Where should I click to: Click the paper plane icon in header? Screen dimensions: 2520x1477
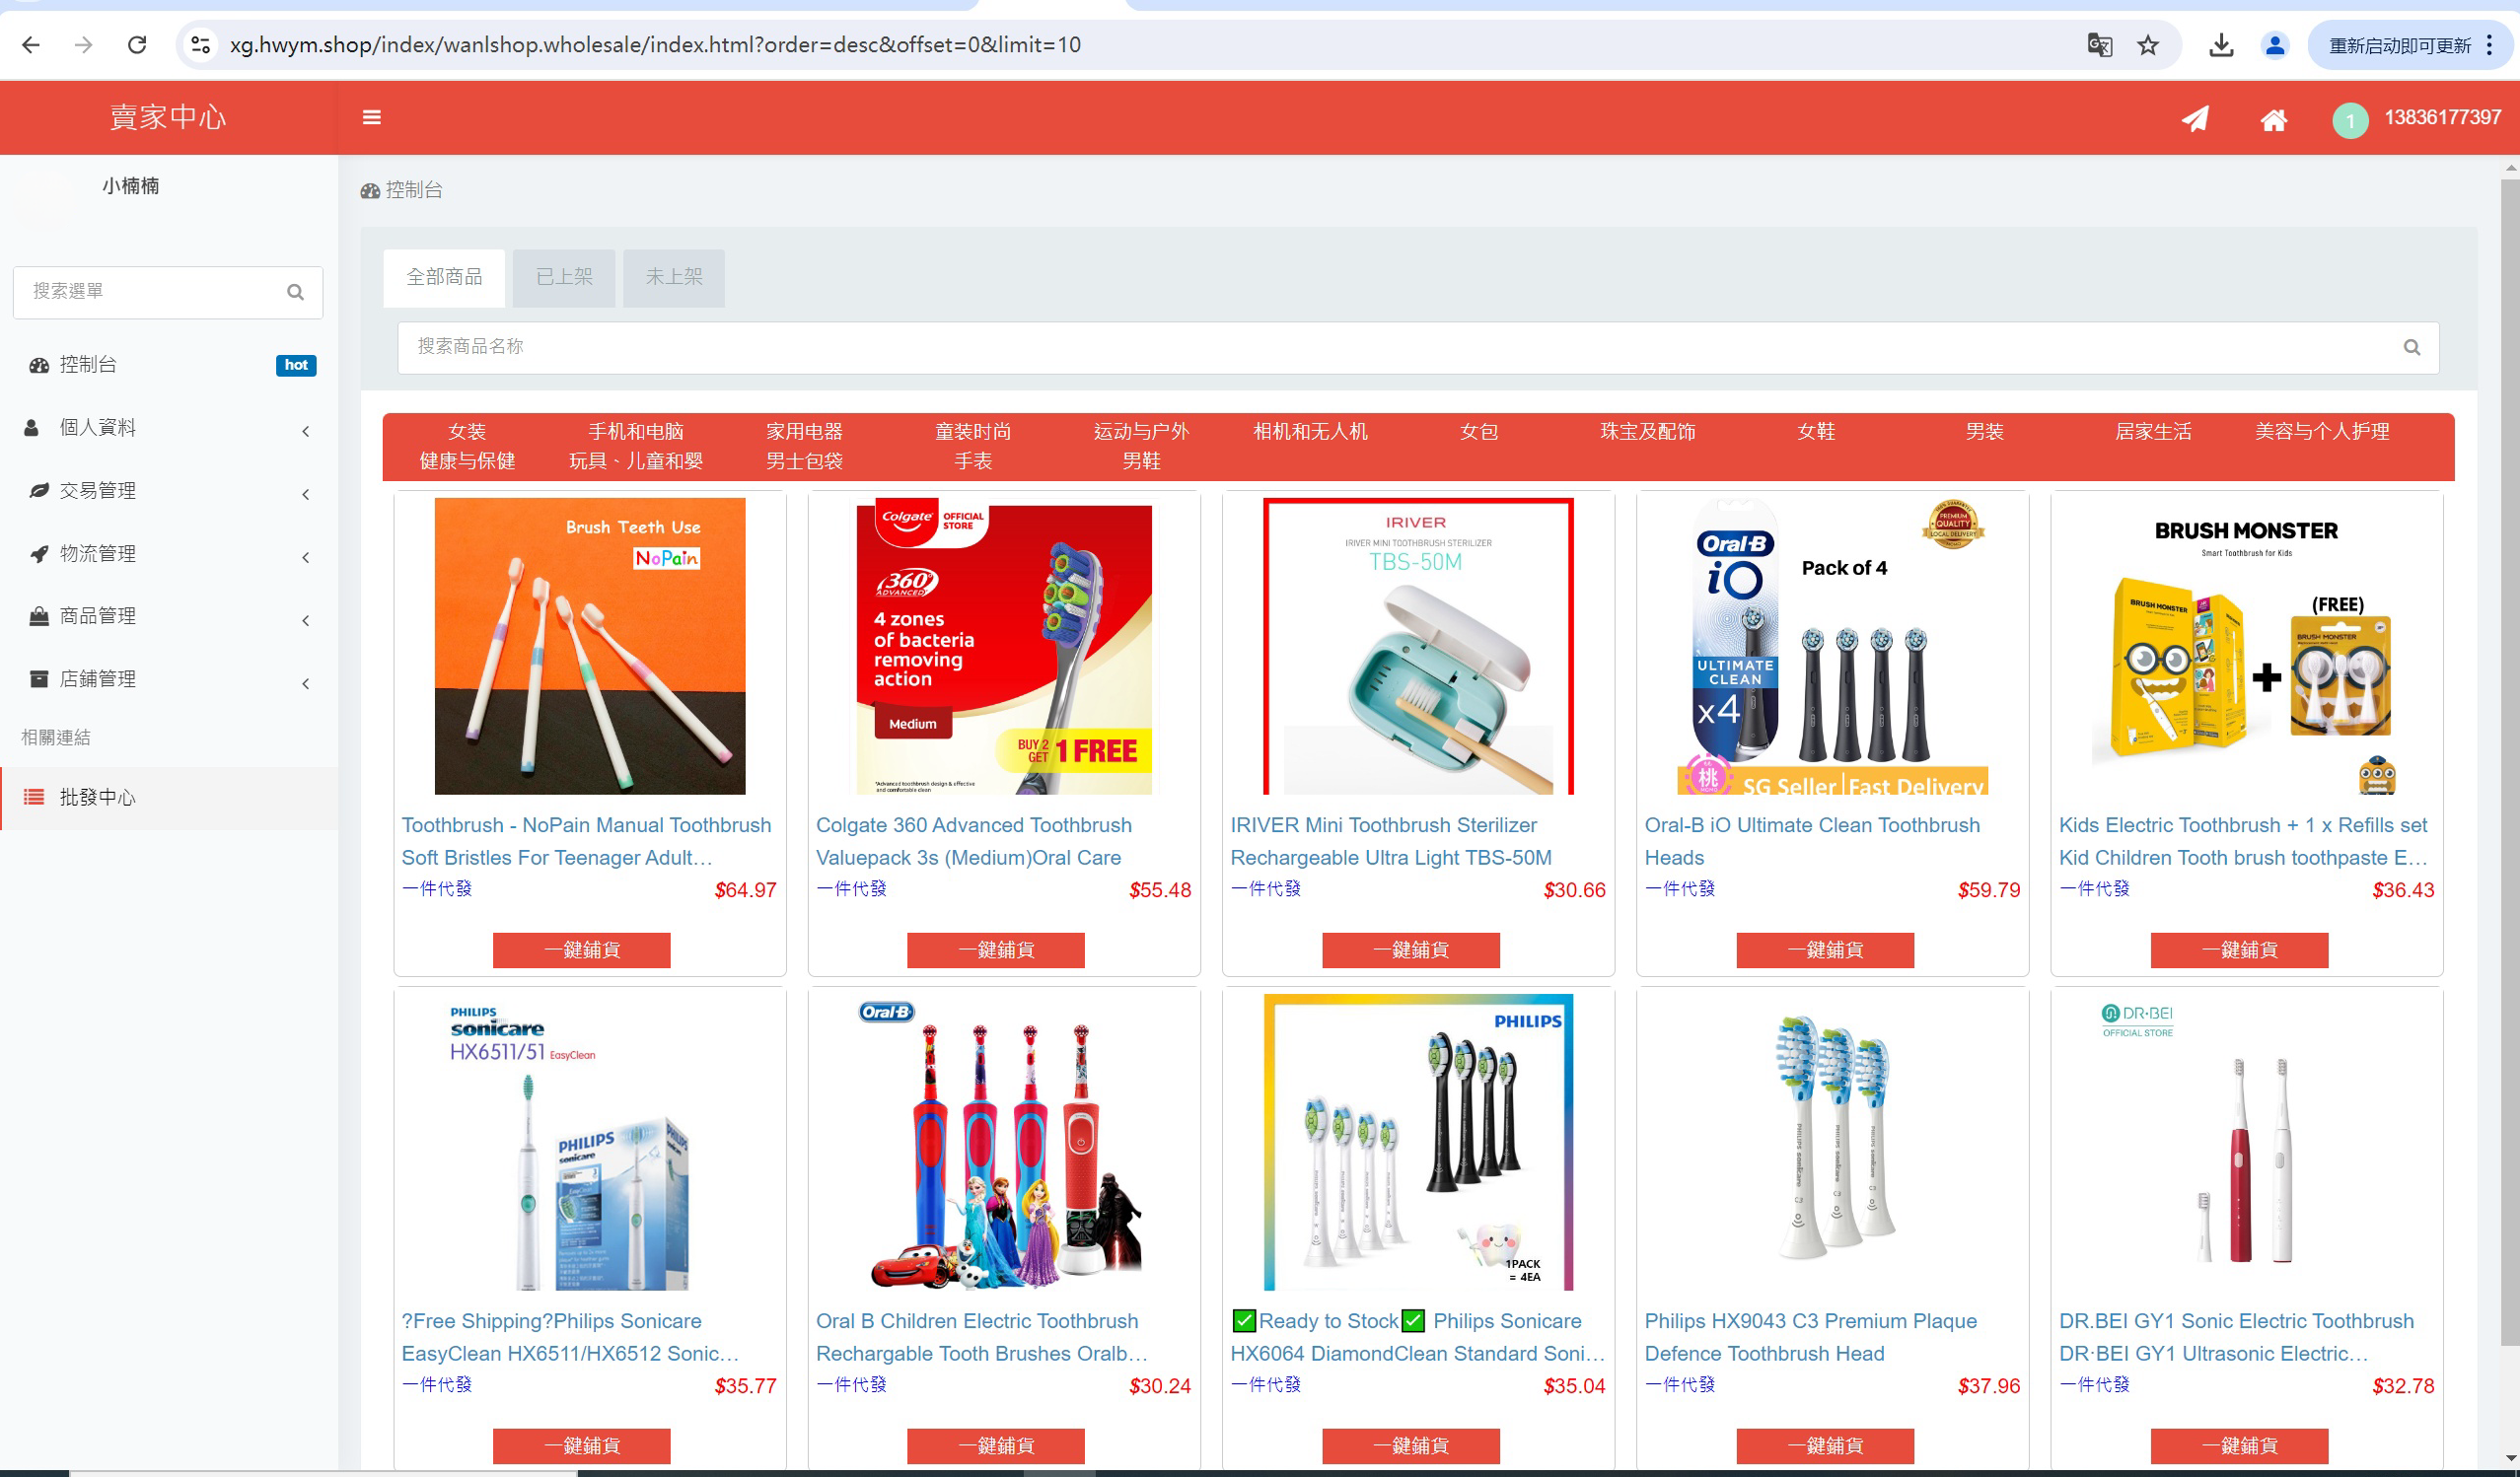pos(2194,119)
